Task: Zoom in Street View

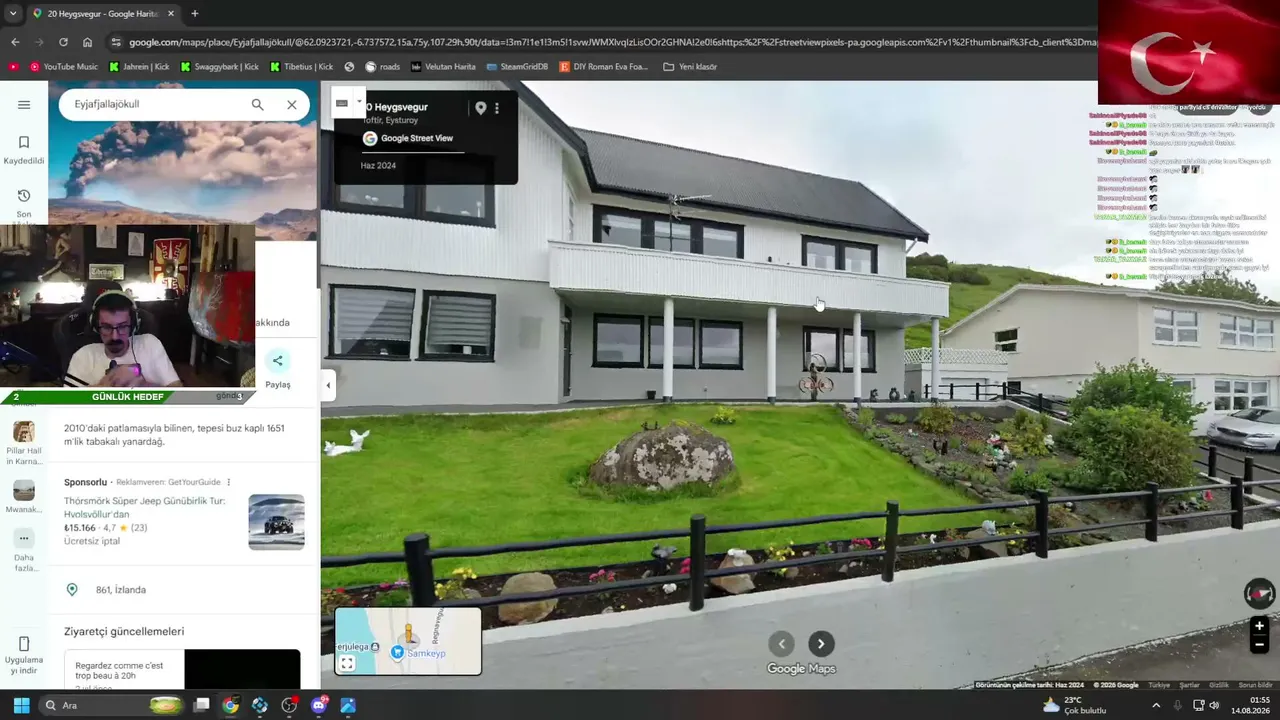Action: click(x=1260, y=626)
